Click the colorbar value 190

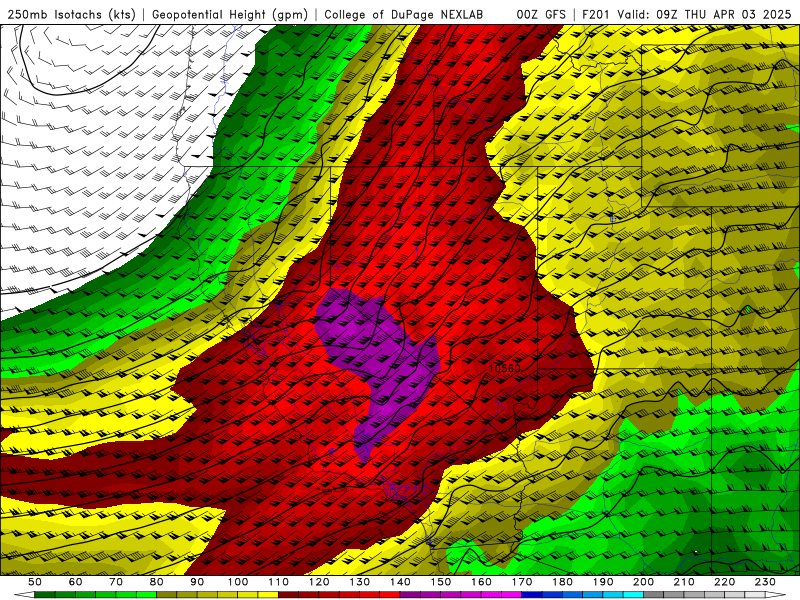pyautogui.click(x=603, y=582)
